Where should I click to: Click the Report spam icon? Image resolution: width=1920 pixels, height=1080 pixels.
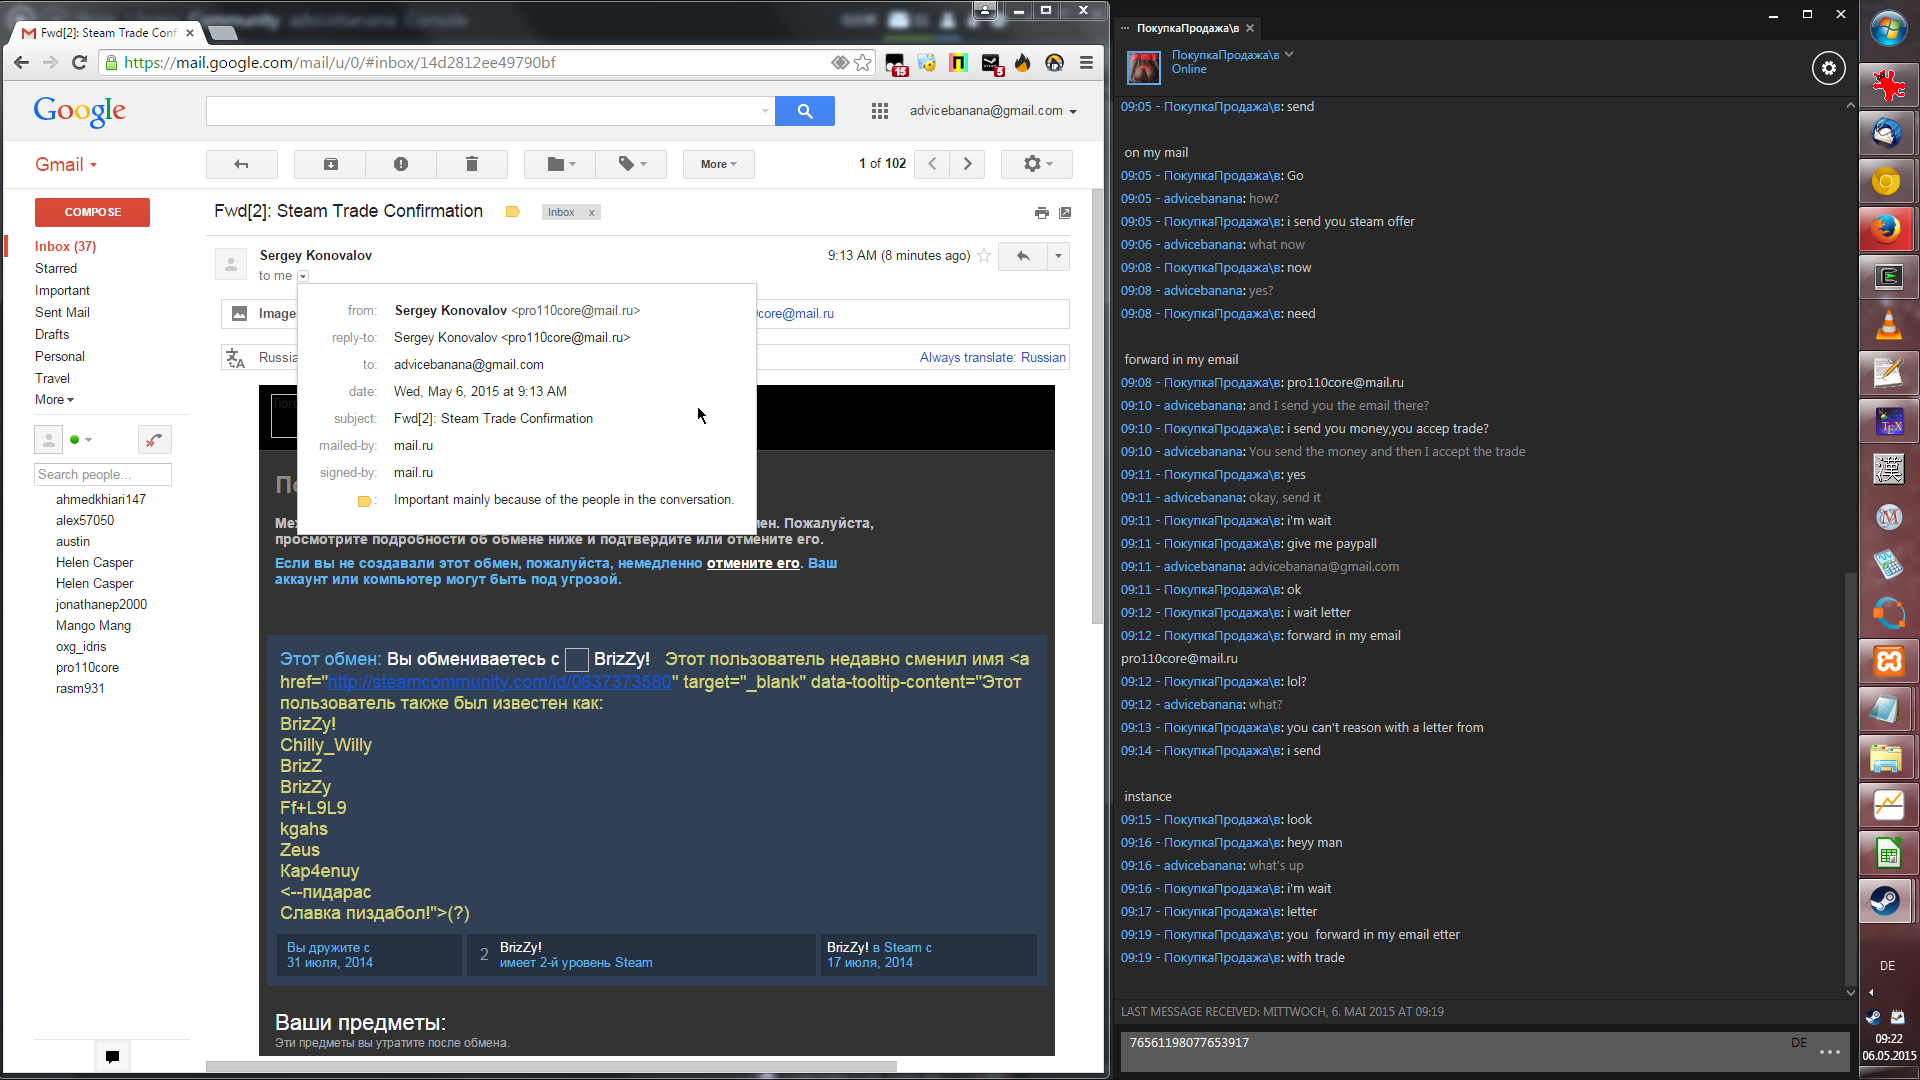(x=400, y=164)
